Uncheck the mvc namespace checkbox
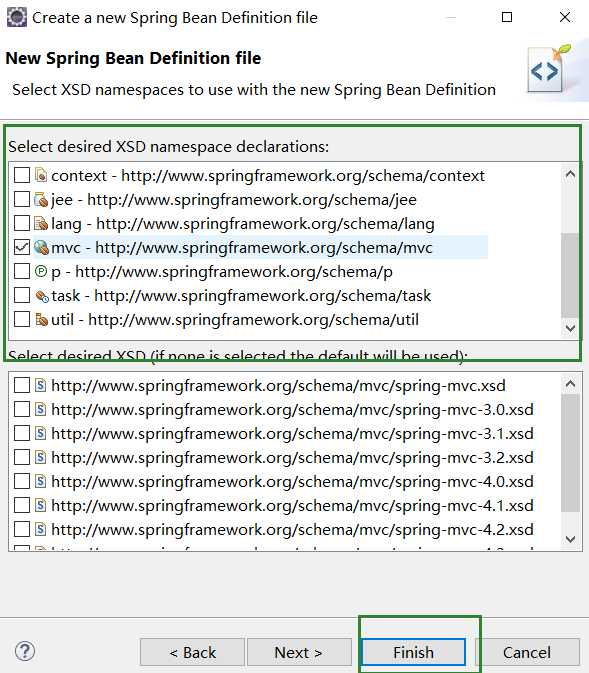The image size is (589, 673). [22, 247]
